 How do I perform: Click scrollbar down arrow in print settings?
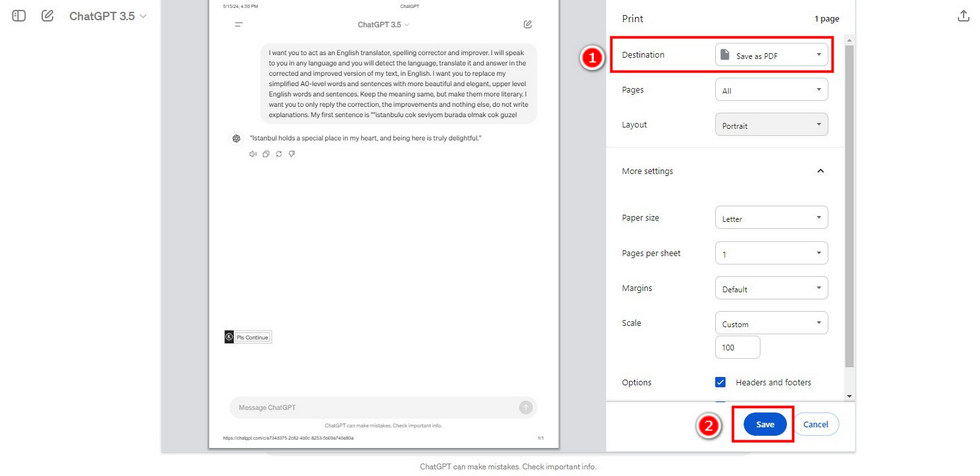click(x=849, y=395)
